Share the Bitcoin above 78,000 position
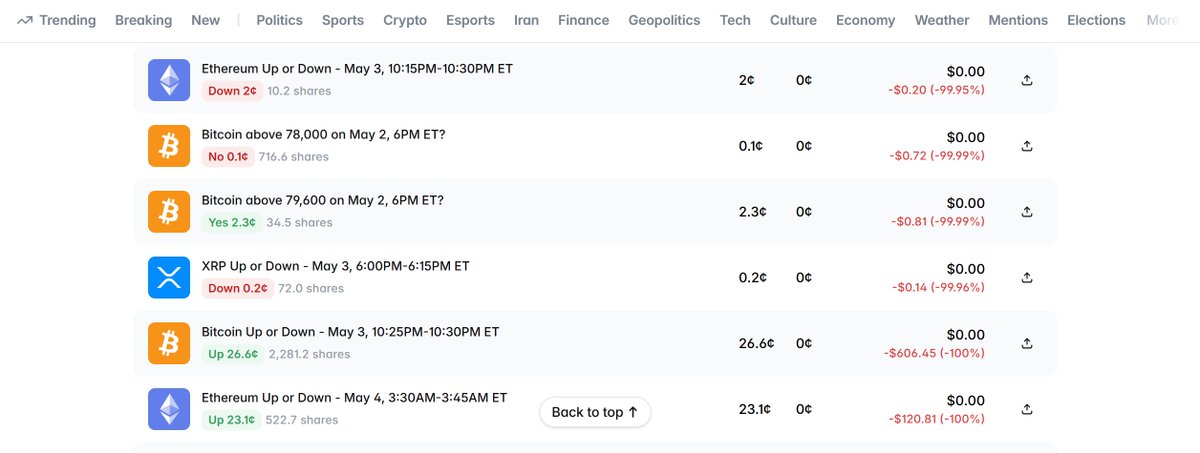Viewport: 1200px width, 453px height. click(1027, 146)
